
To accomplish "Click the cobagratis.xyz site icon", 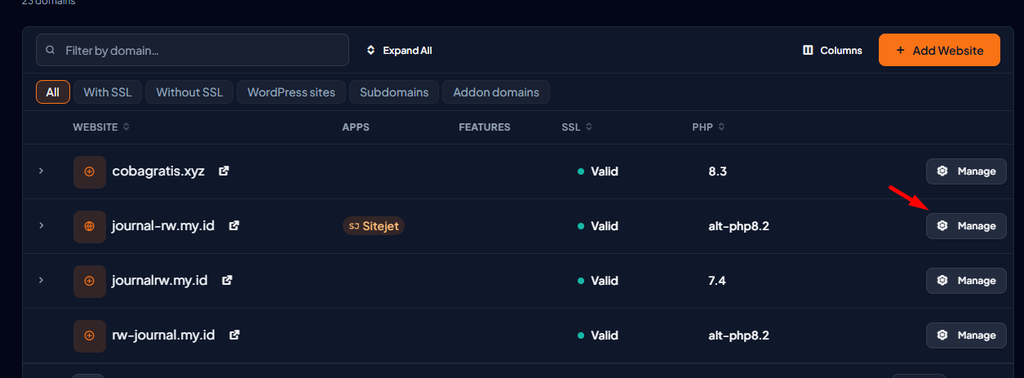I will (x=89, y=172).
